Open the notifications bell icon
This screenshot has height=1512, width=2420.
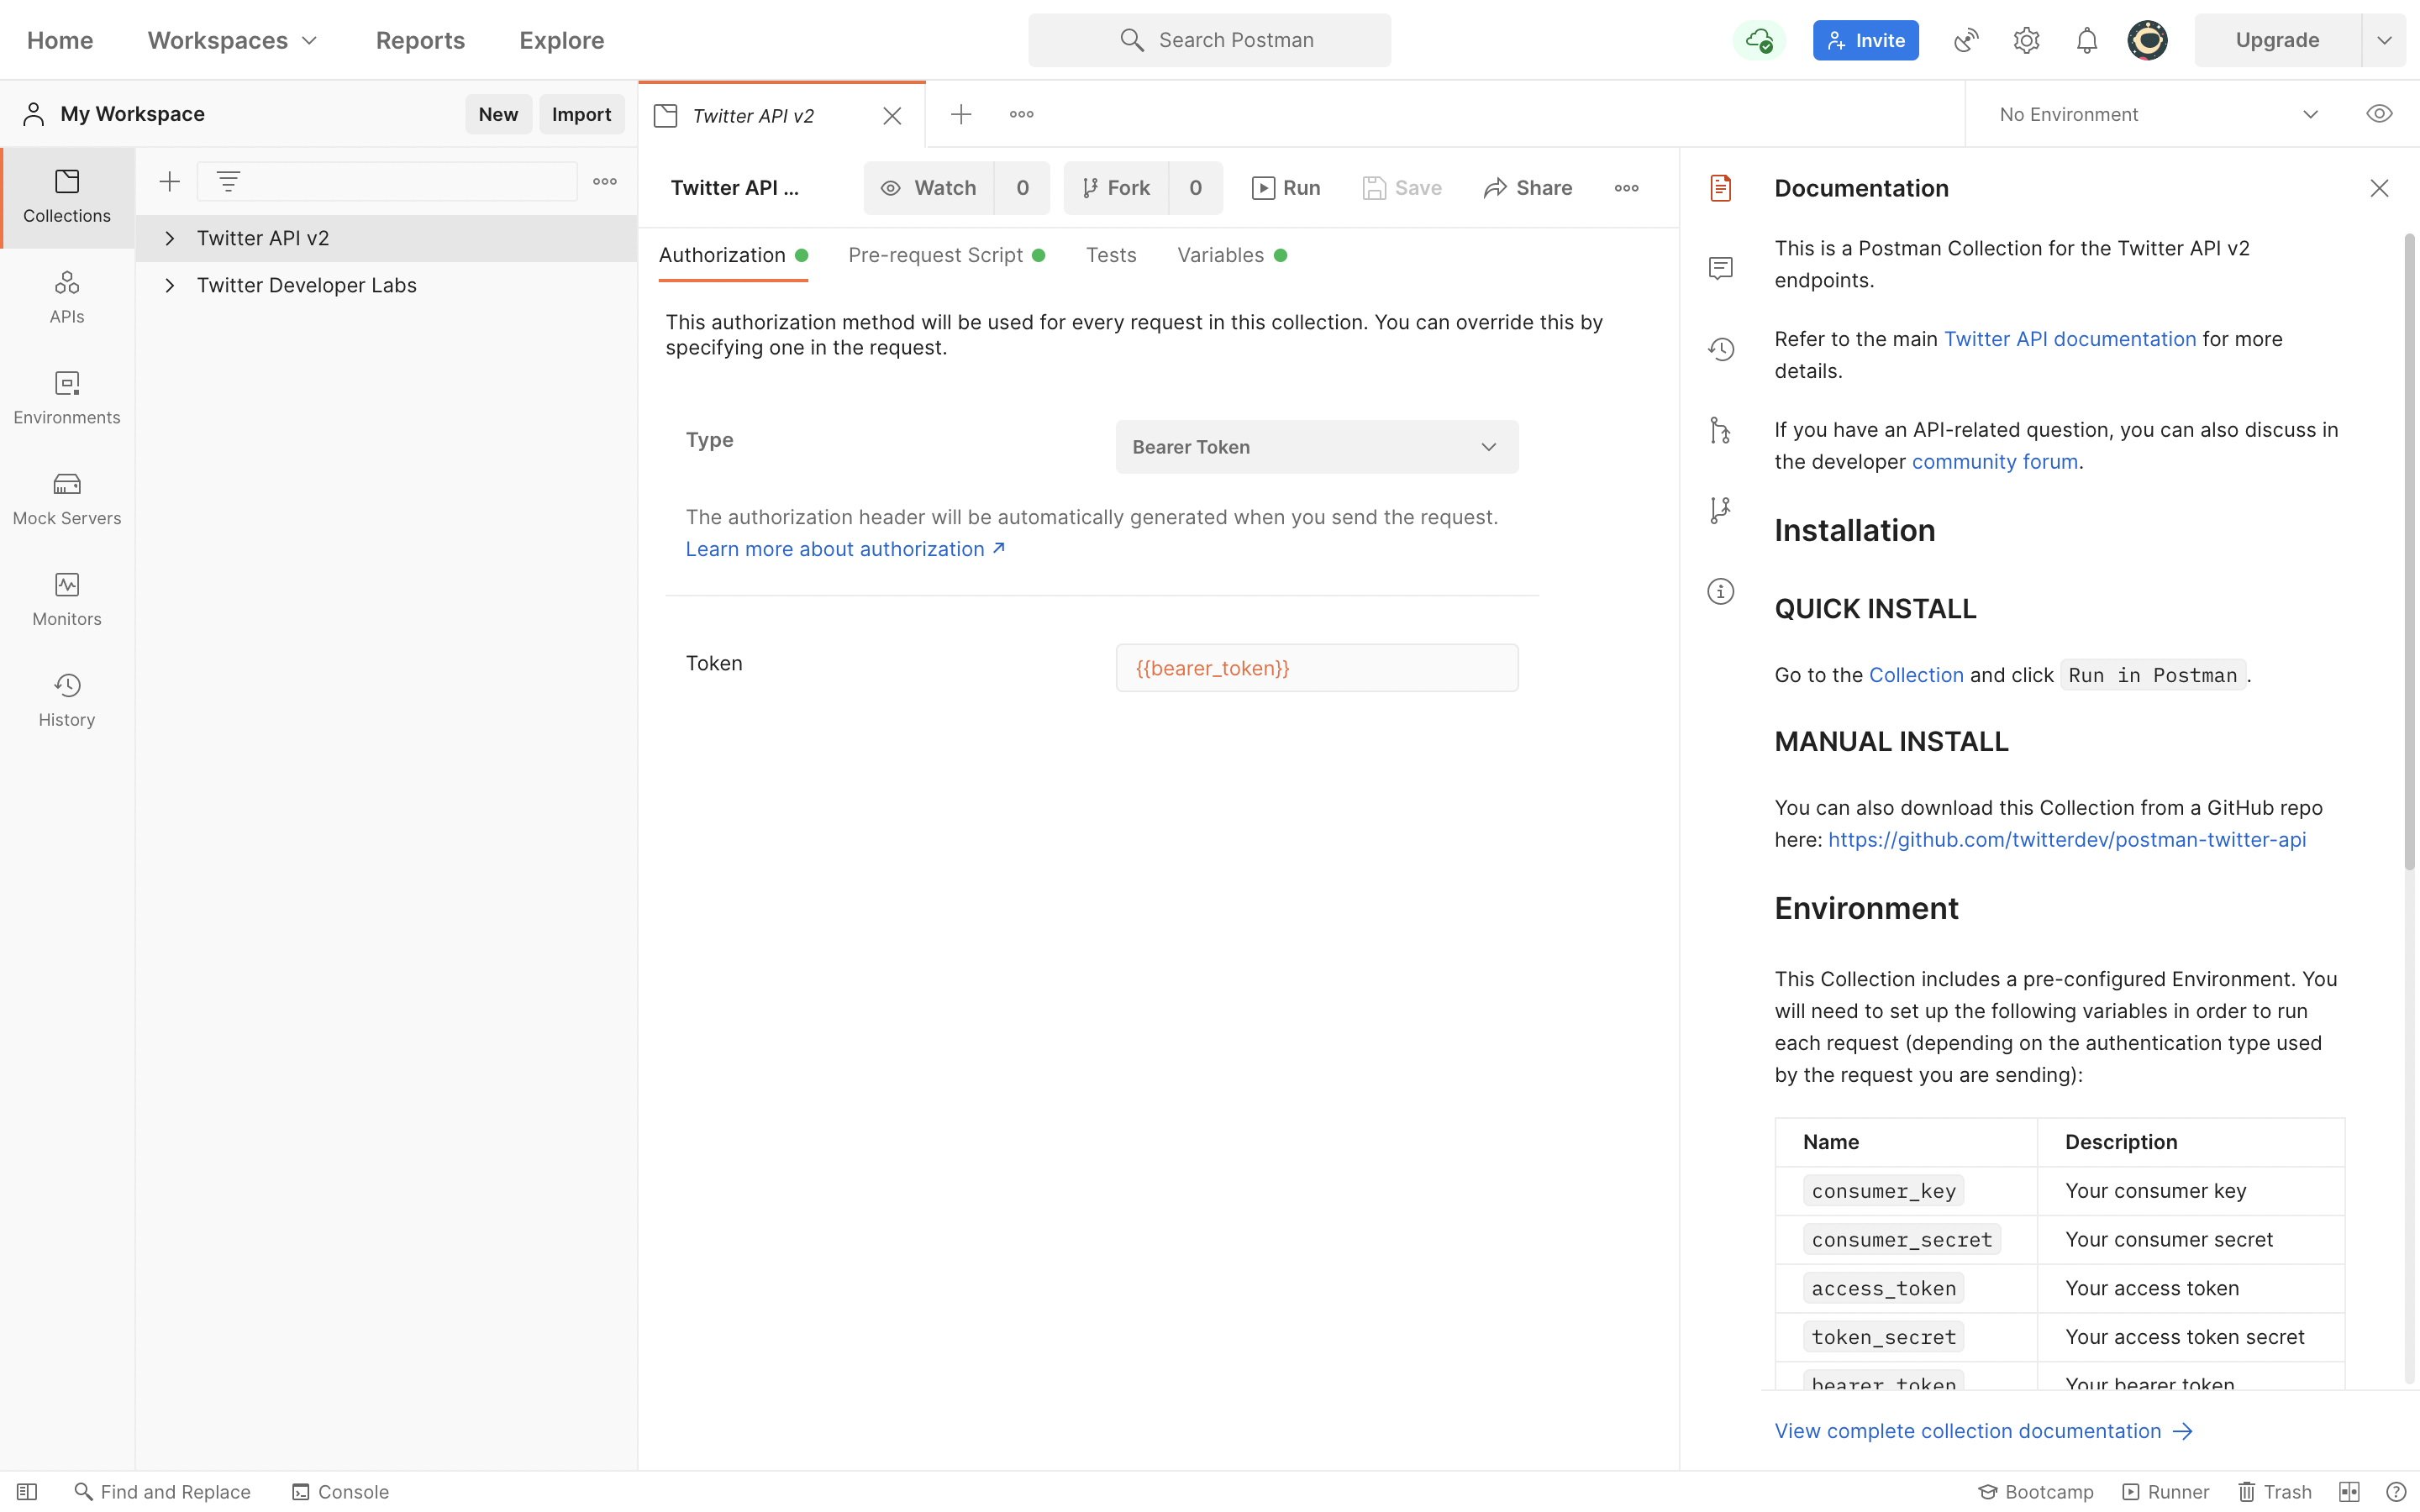tap(2086, 41)
